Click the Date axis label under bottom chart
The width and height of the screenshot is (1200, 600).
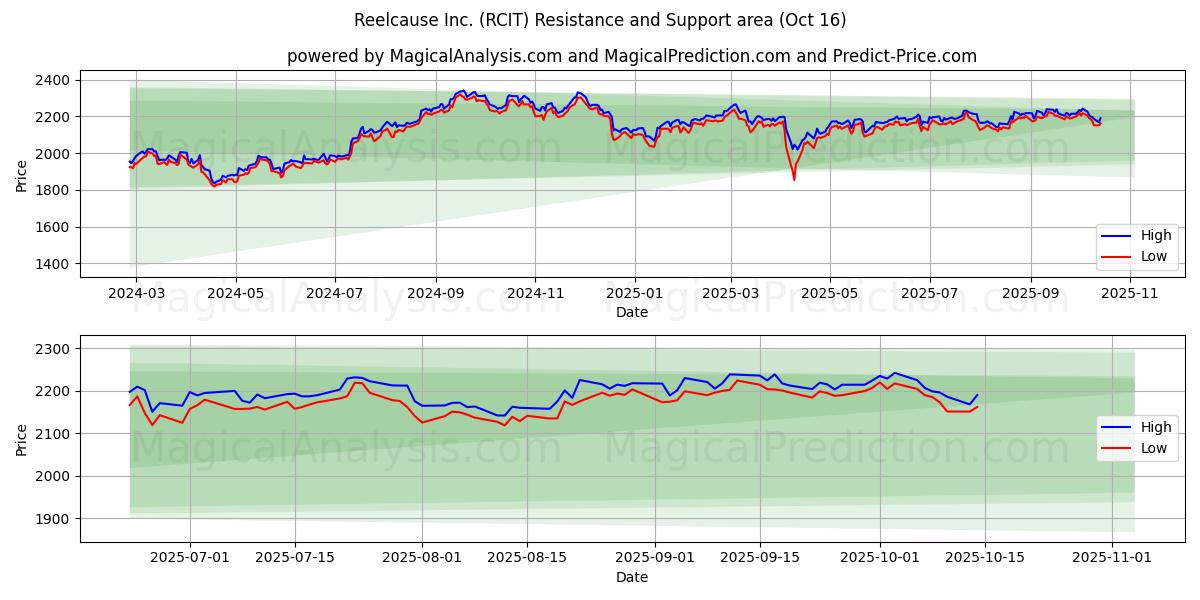pyautogui.click(x=631, y=577)
